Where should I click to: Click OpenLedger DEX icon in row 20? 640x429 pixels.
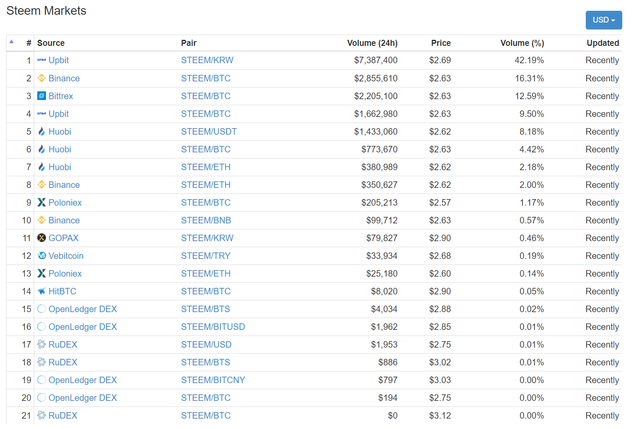[x=41, y=398]
